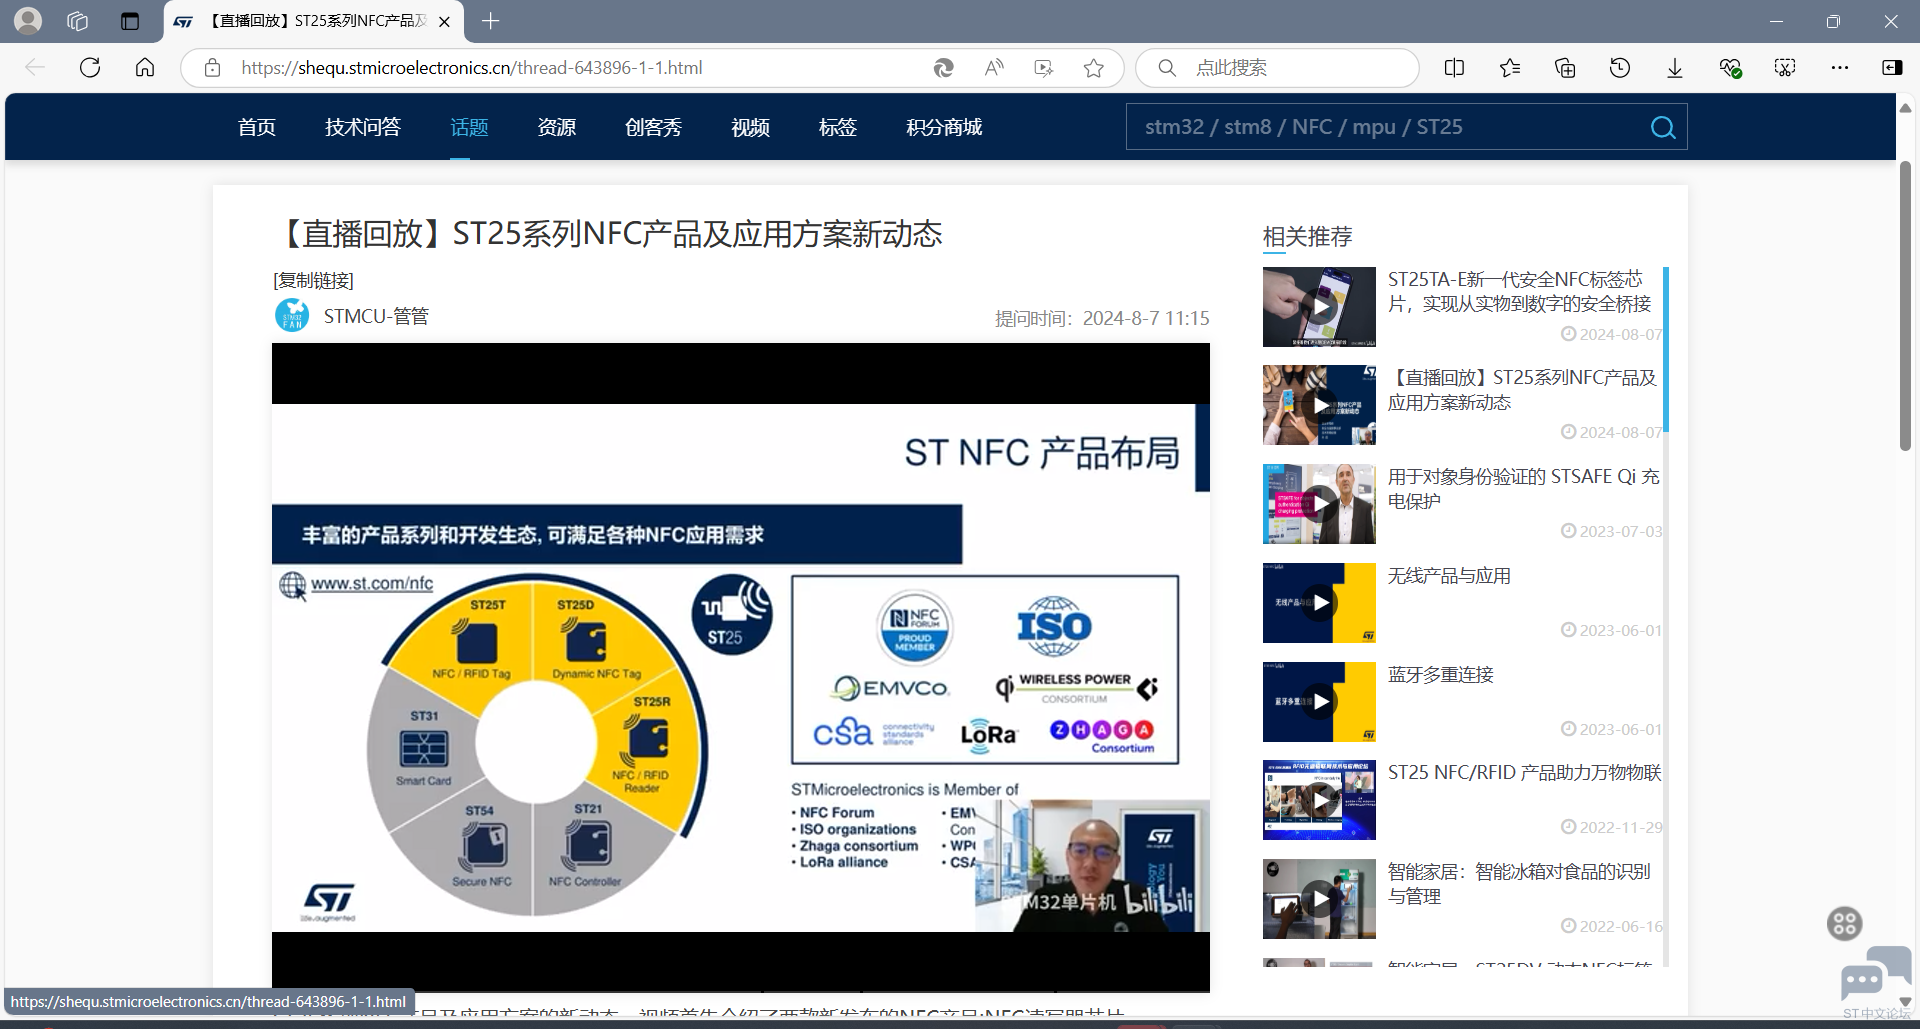The image size is (1920, 1029).
Task: Open the ST25 NFC/RFID 产品助力 video thumbnail
Action: [x=1319, y=800]
